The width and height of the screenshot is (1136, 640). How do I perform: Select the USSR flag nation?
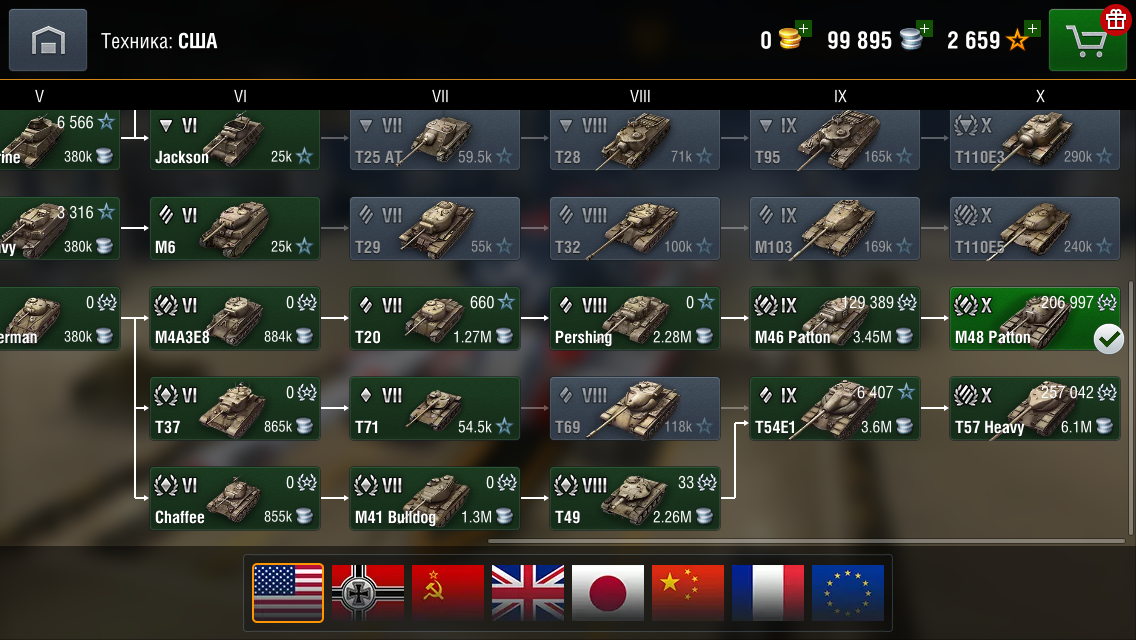[448, 593]
